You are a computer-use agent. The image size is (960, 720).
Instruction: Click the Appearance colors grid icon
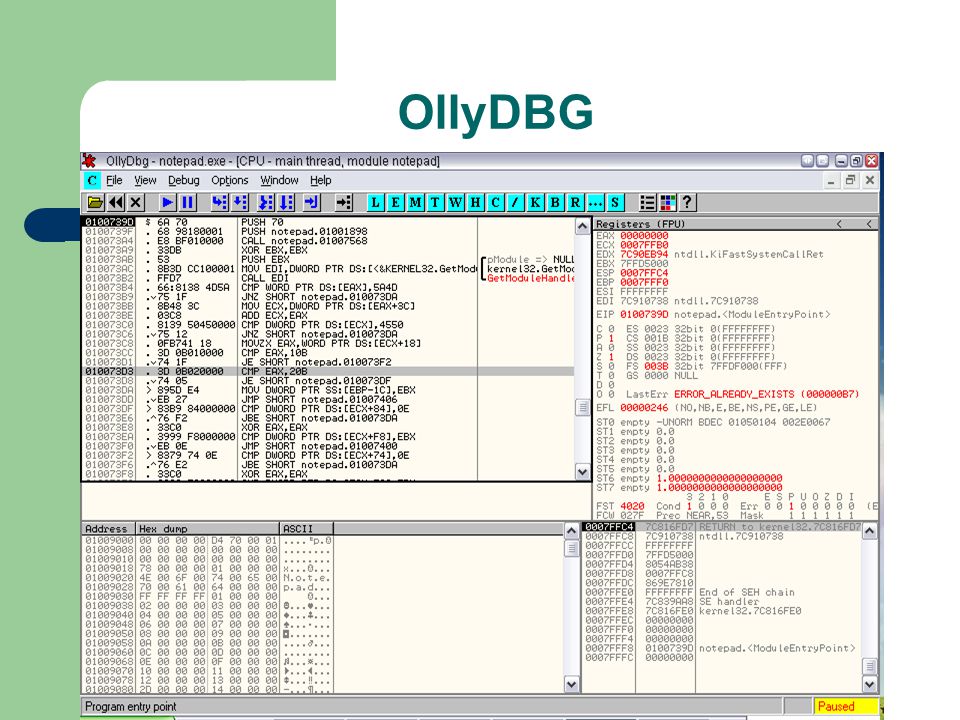tap(668, 203)
